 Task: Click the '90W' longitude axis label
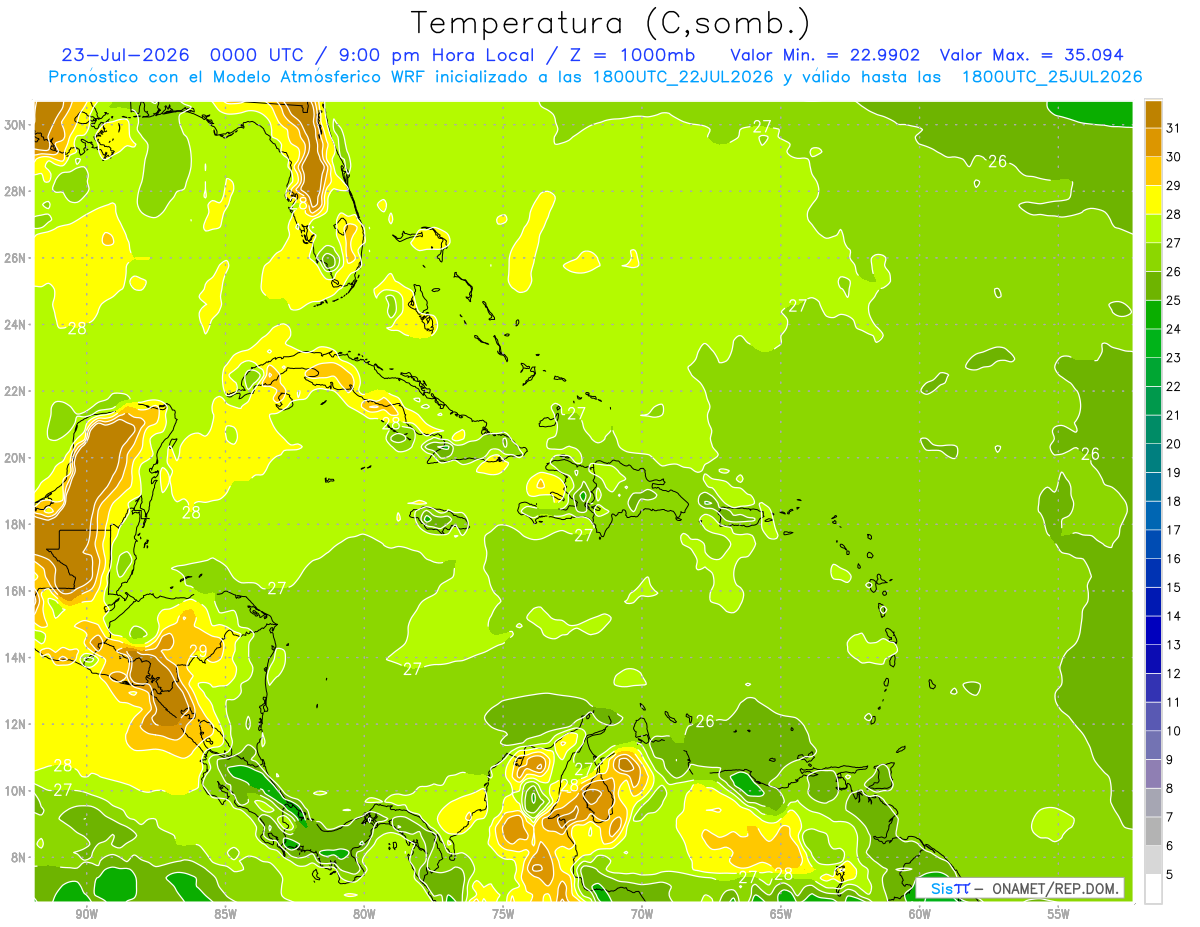[x=86, y=914]
